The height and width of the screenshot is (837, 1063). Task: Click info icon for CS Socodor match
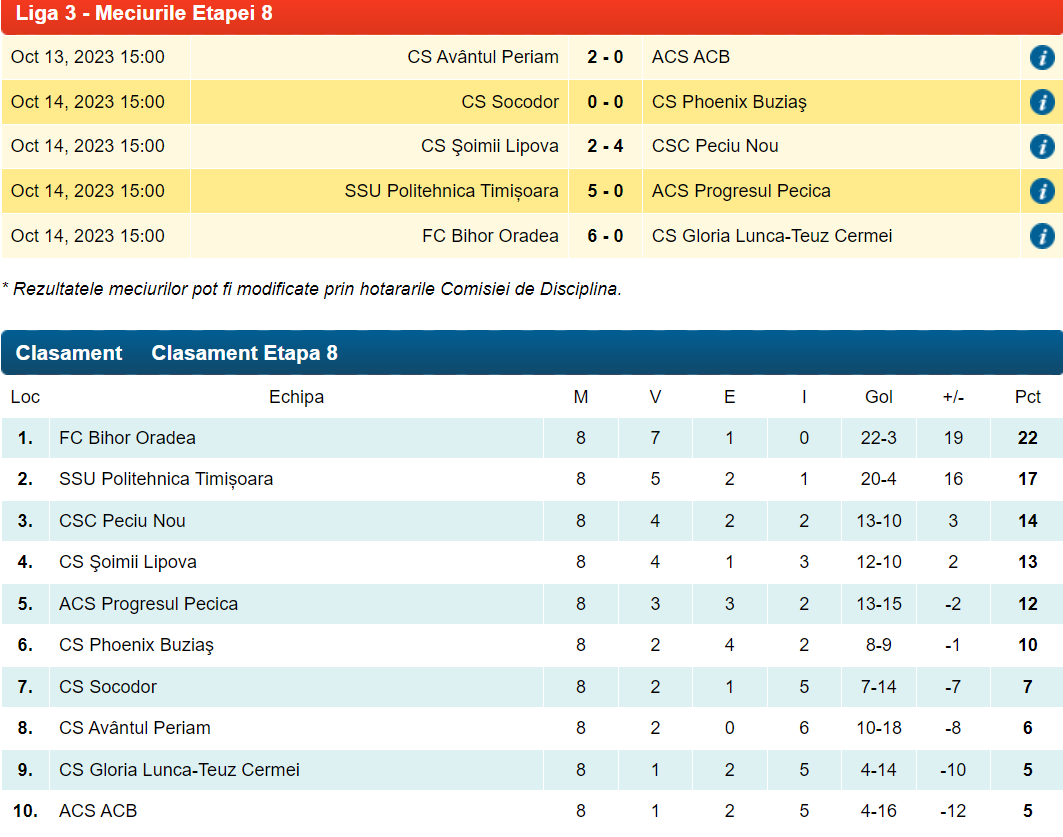(1041, 102)
